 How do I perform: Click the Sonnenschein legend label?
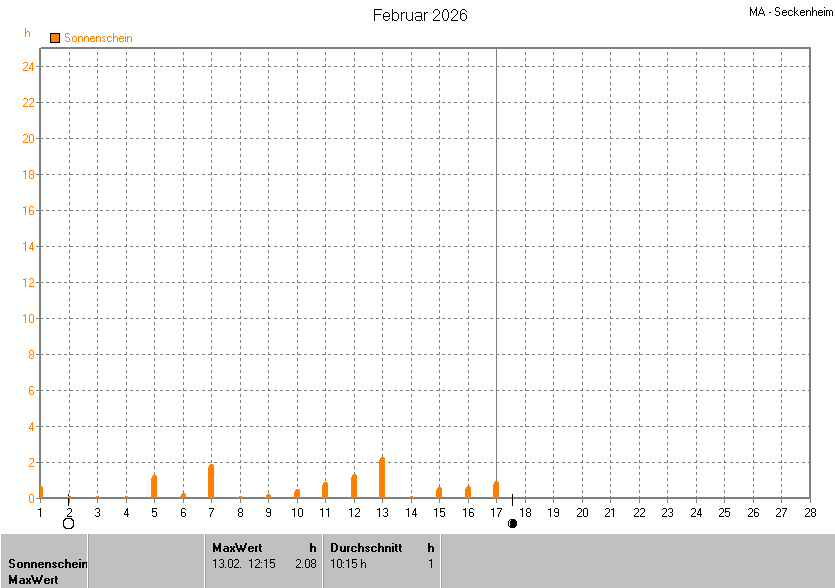coord(98,38)
